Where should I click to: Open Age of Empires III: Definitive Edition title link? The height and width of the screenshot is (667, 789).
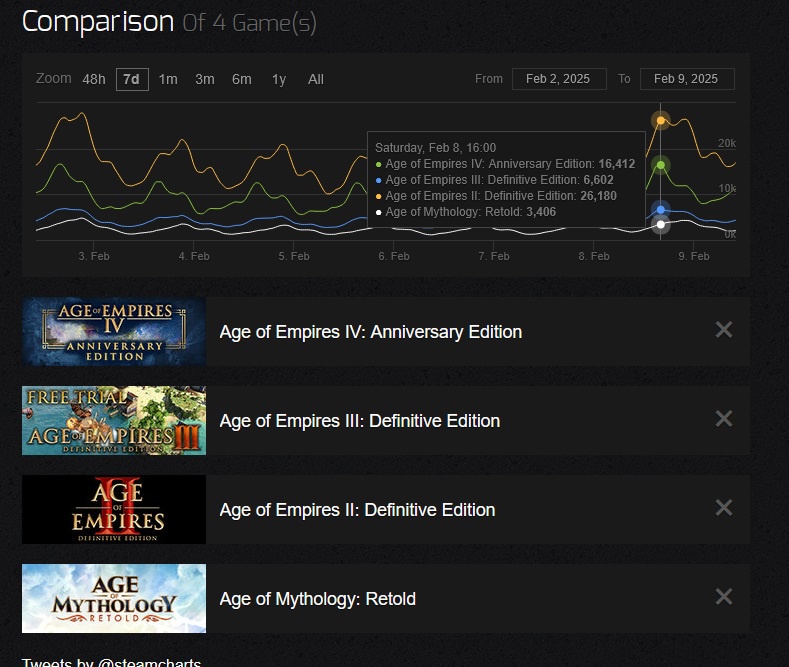pyautogui.click(x=360, y=421)
